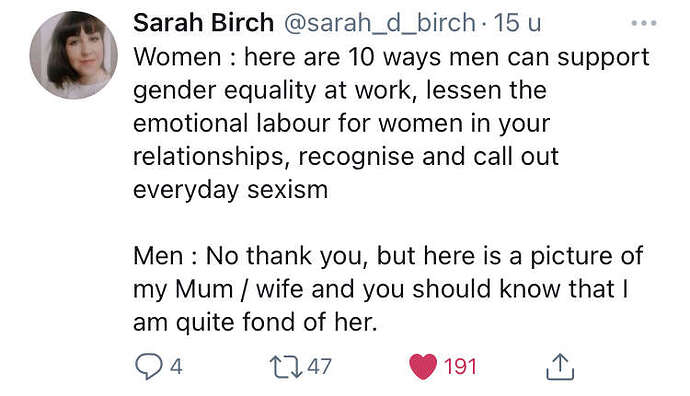Open the three-dot more options menu
Screen dimensions: 690x396
644,23
